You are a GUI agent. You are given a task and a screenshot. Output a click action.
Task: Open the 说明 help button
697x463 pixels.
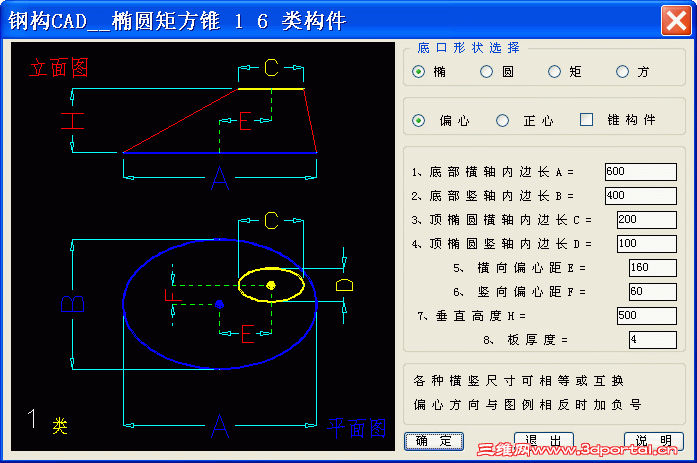point(653,440)
